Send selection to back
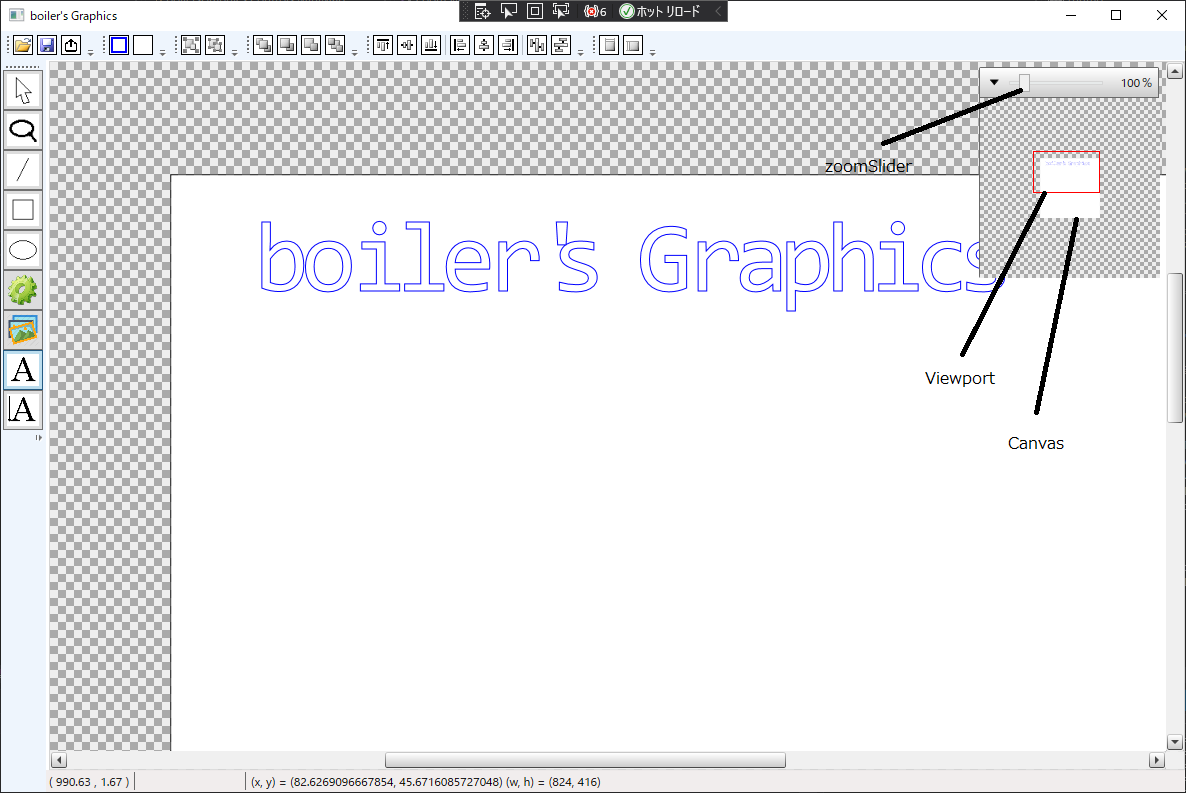 pos(335,45)
